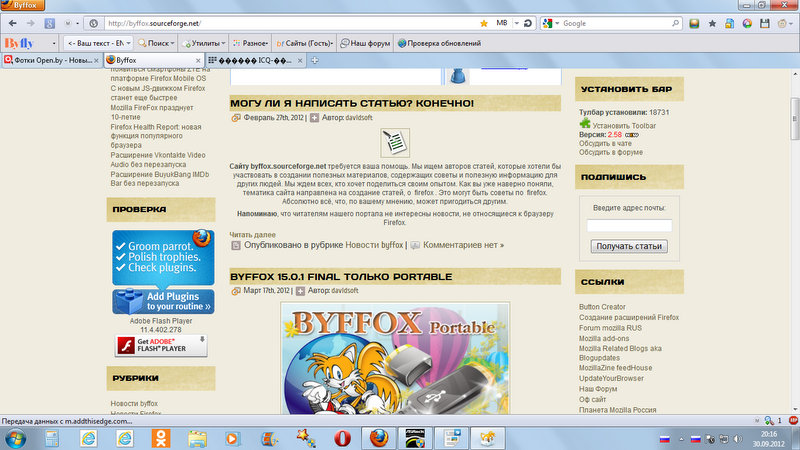The width and height of the screenshot is (800, 450).
Task: Open the Google search engine selector
Action: (551, 23)
